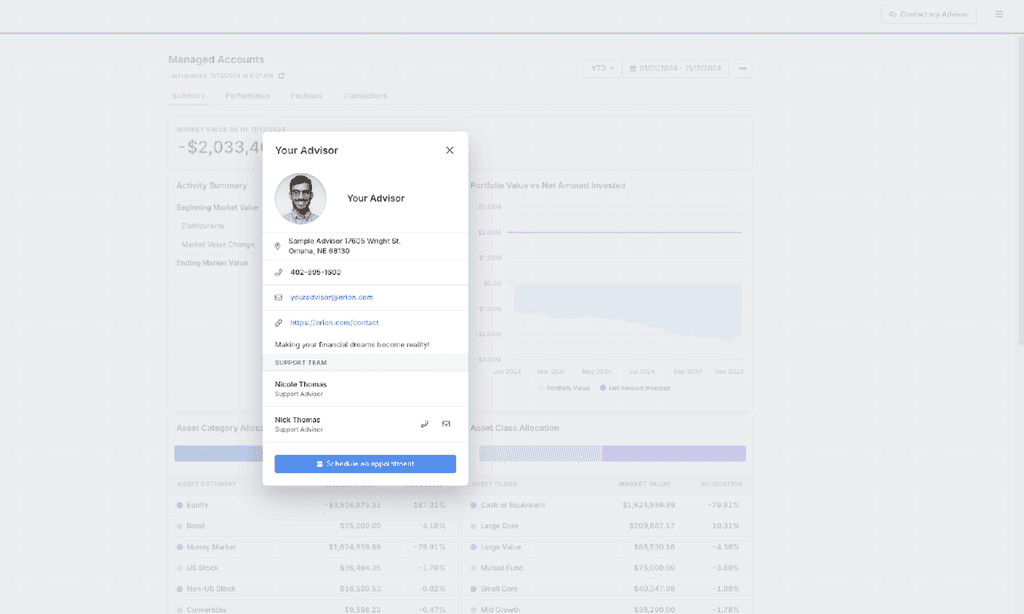Toggle Net Amount Invested legend item

tap(635, 388)
